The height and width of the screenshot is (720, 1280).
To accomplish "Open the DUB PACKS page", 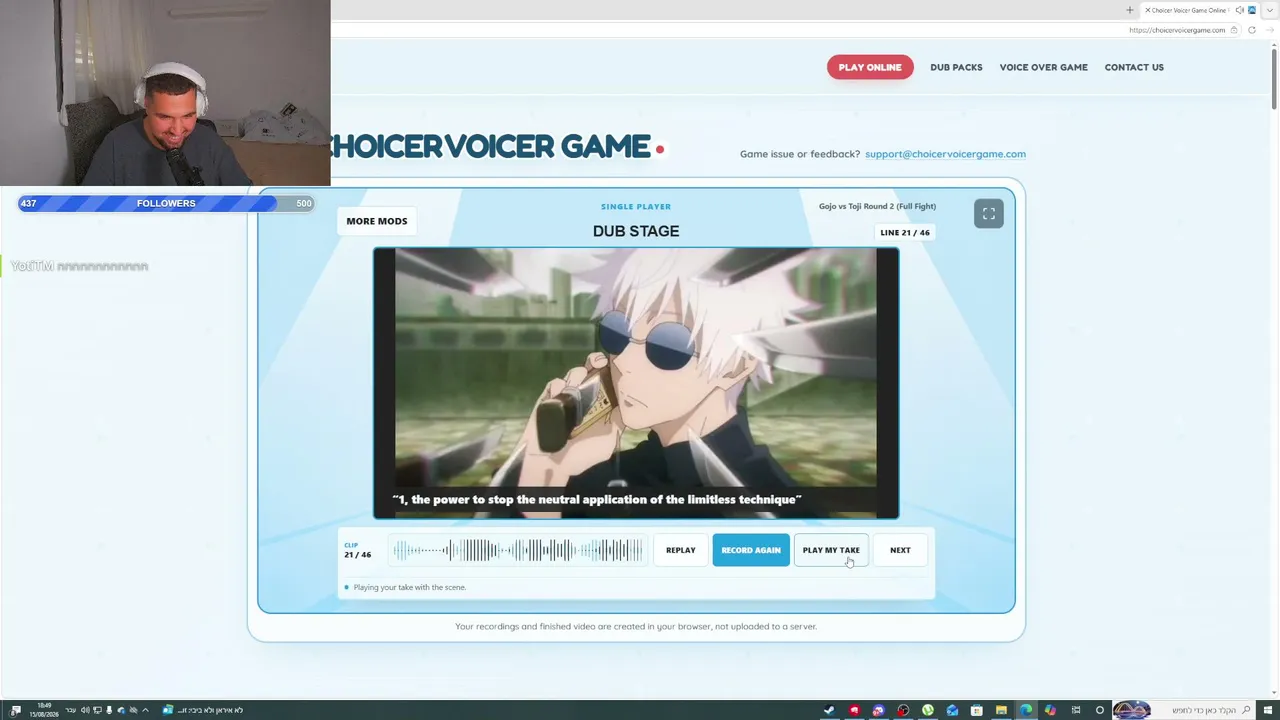I will (956, 67).
